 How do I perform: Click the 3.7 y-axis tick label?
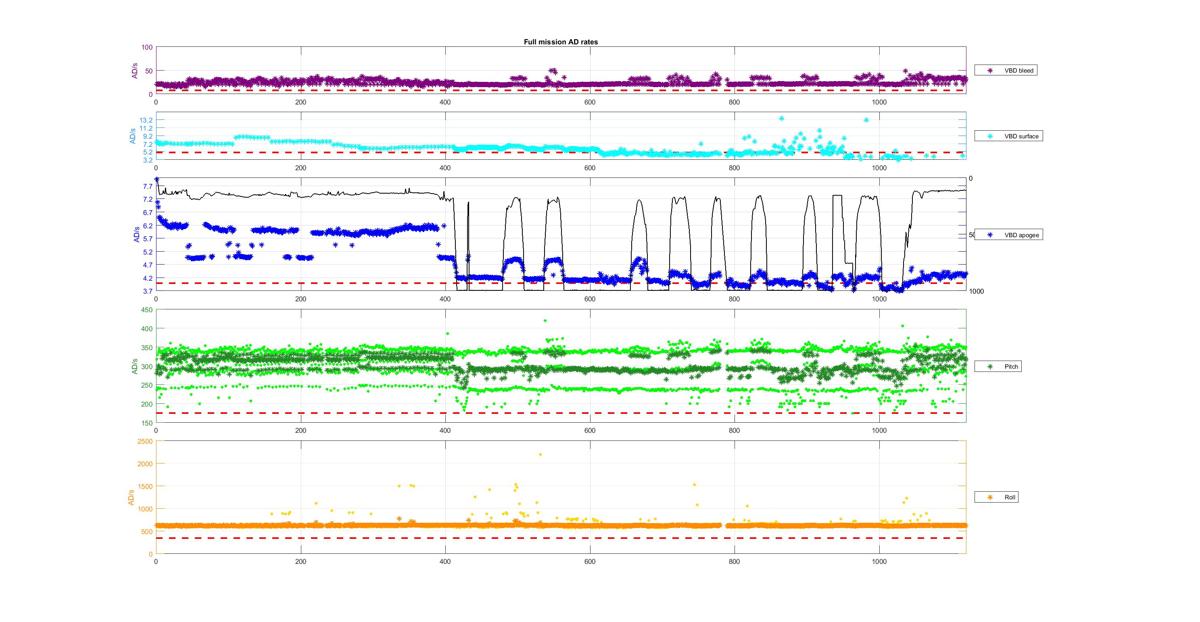coord(147,291)
